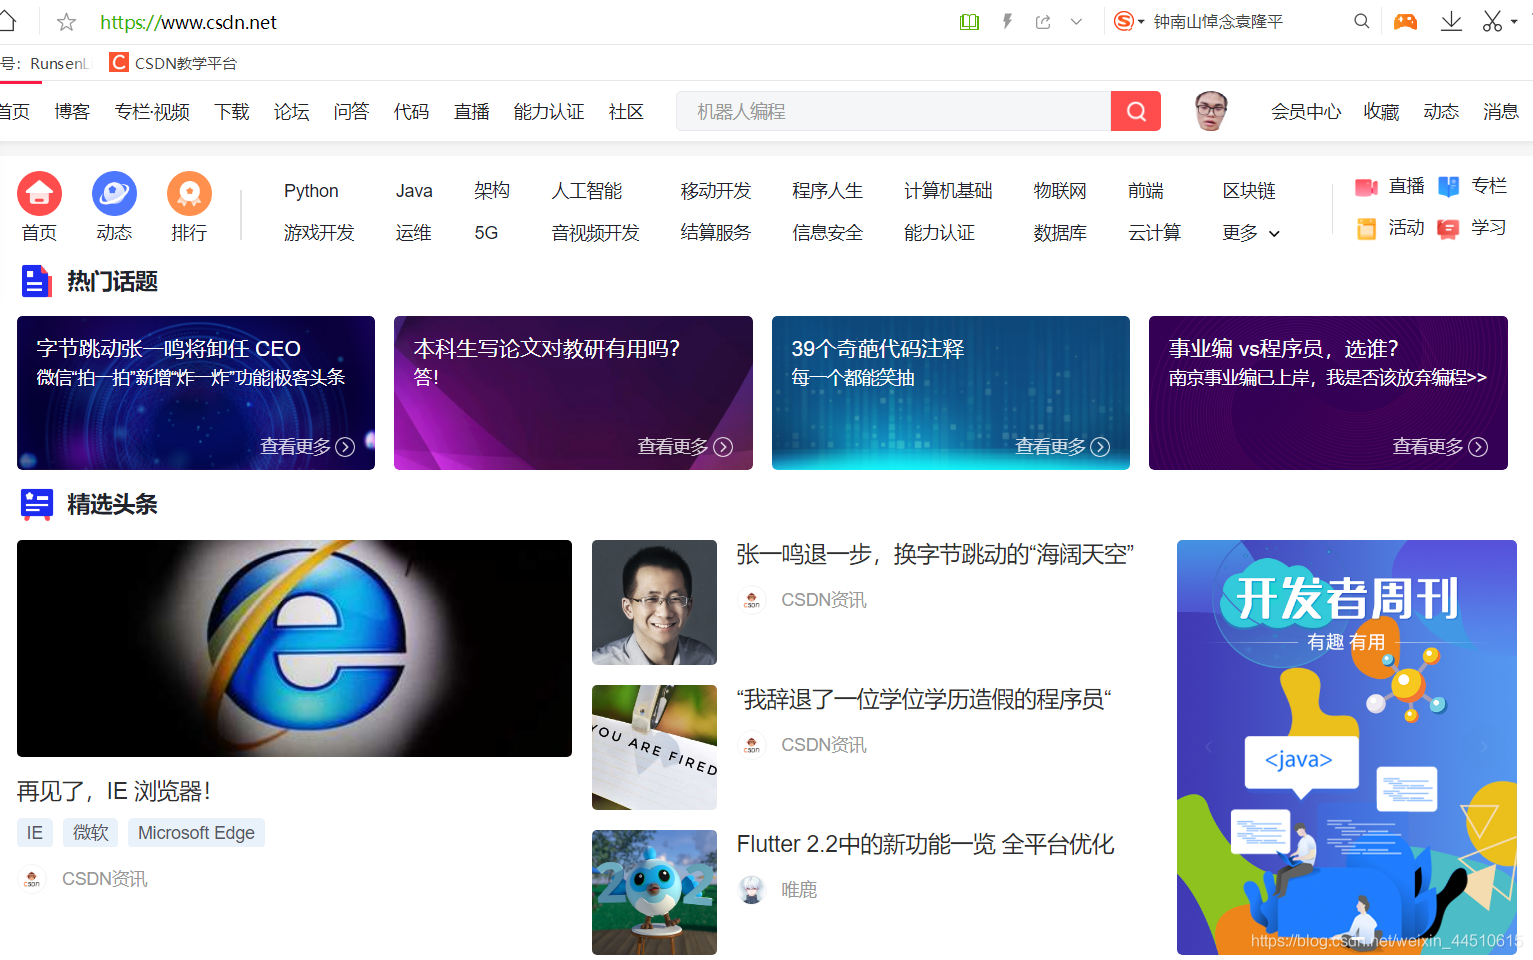Viewport: 1533px width, 960px height.
Task: Click the previous arrow on 开发者周刊 banner
Action: [1208, 747]
